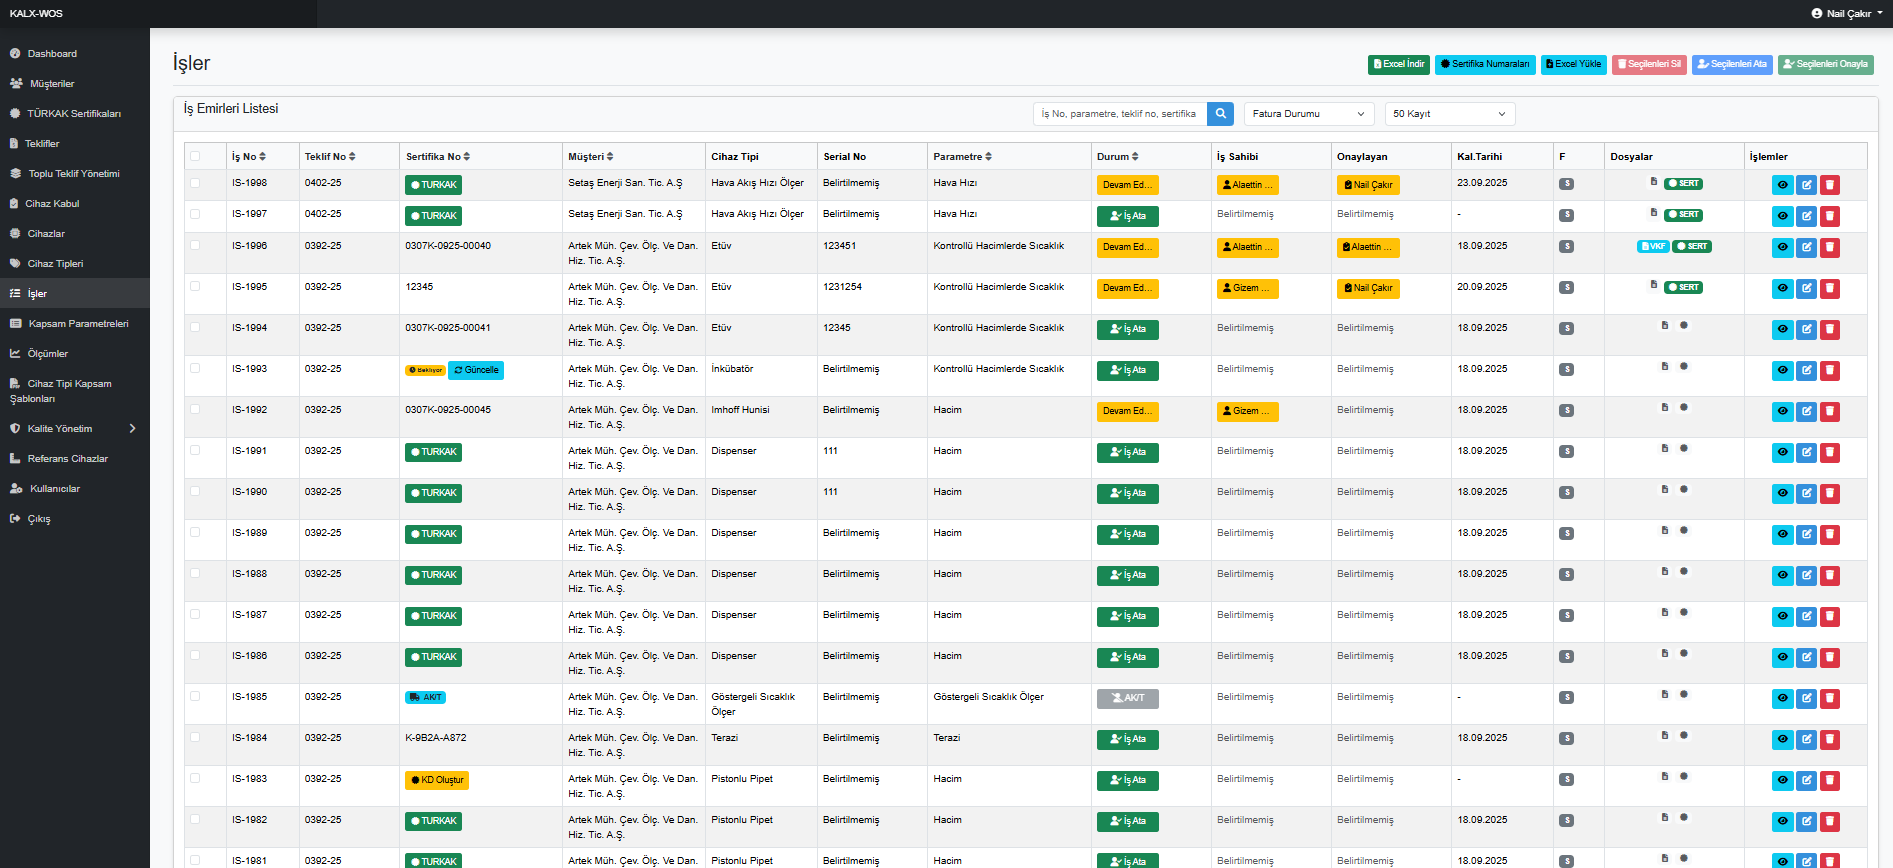Click Güncelle button in IS-1993 row
Screen dimensions: 1893x868
[x=476, y=370]
